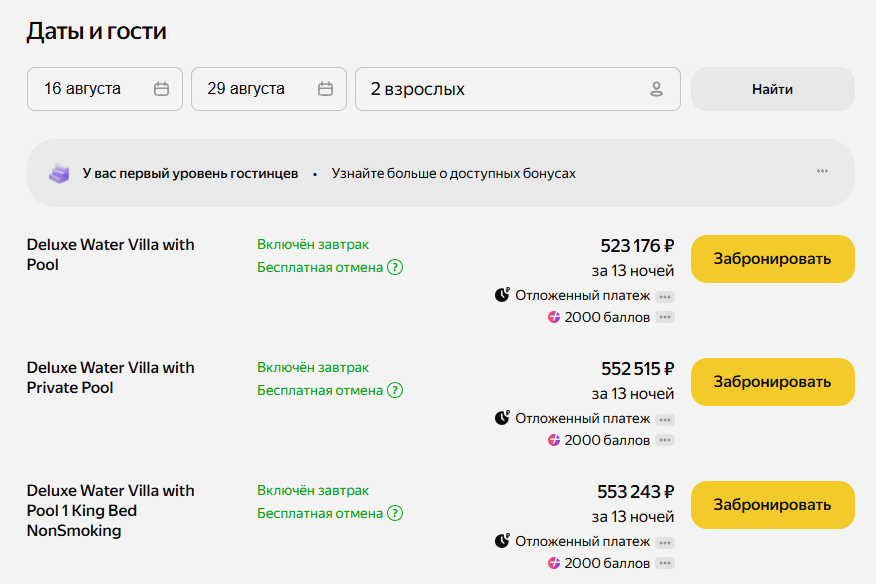Click the person icon in the guests field

(656, 89)
